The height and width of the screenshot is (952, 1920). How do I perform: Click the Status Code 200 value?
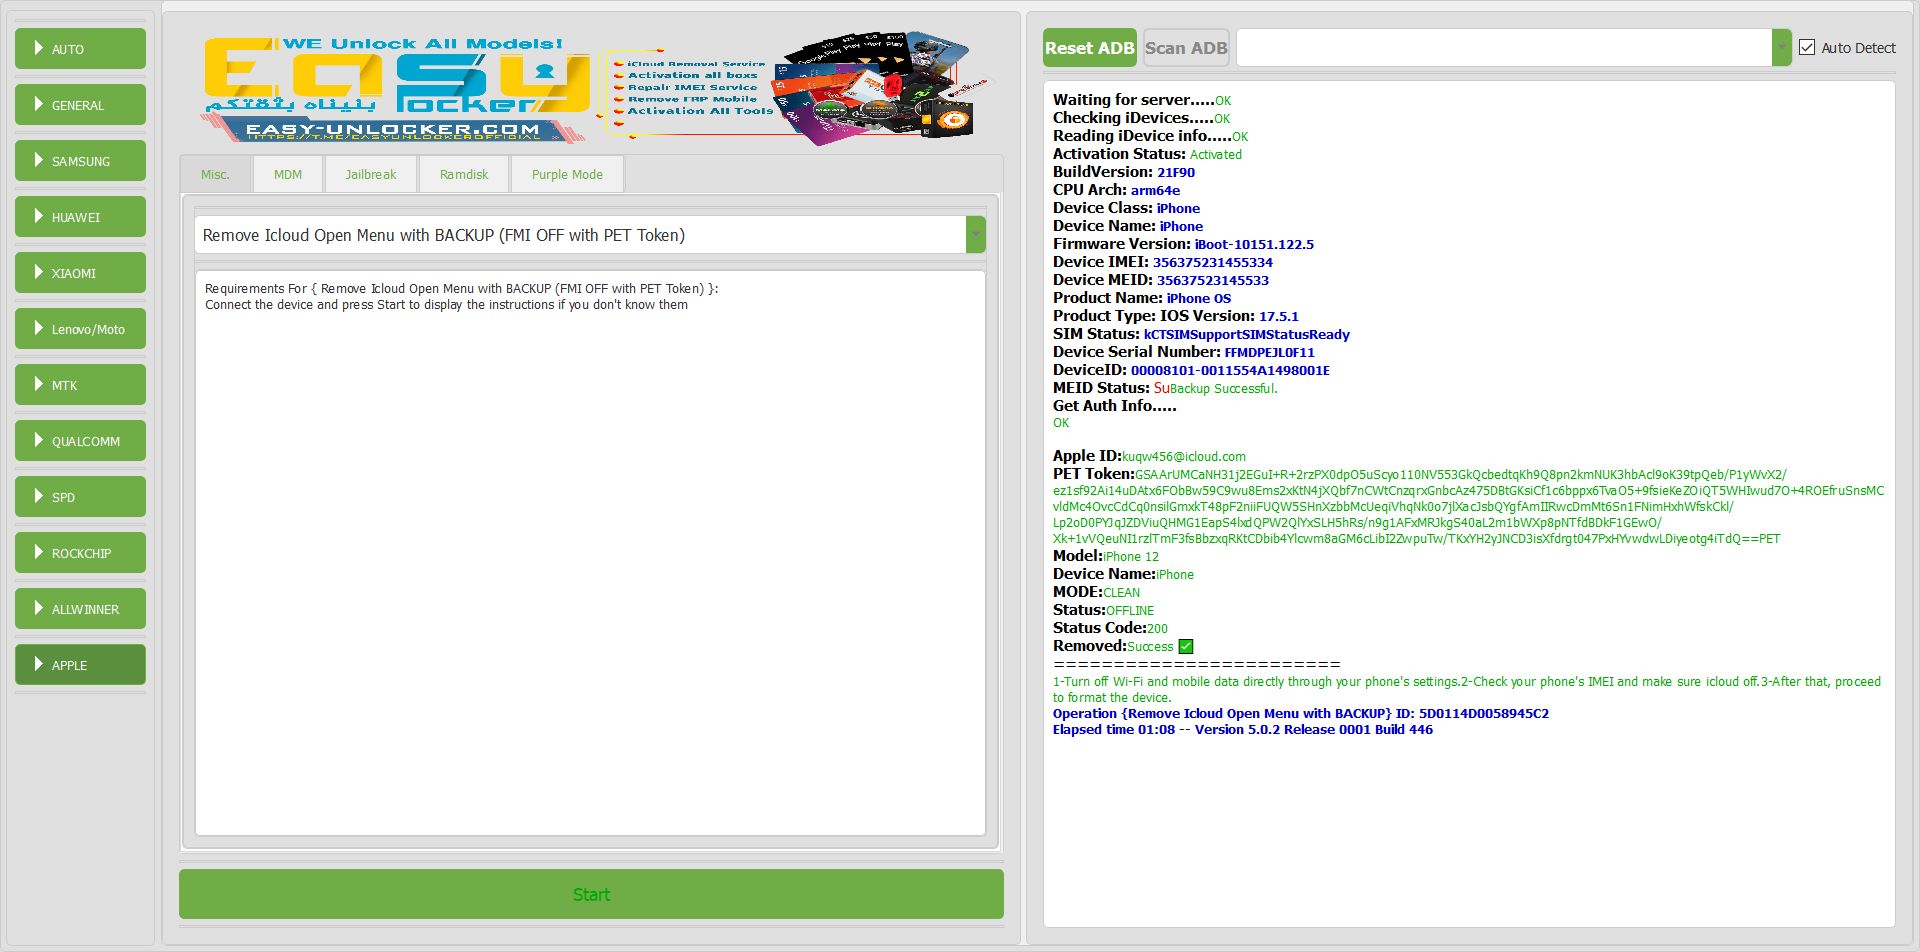[x=1157, y=628]
